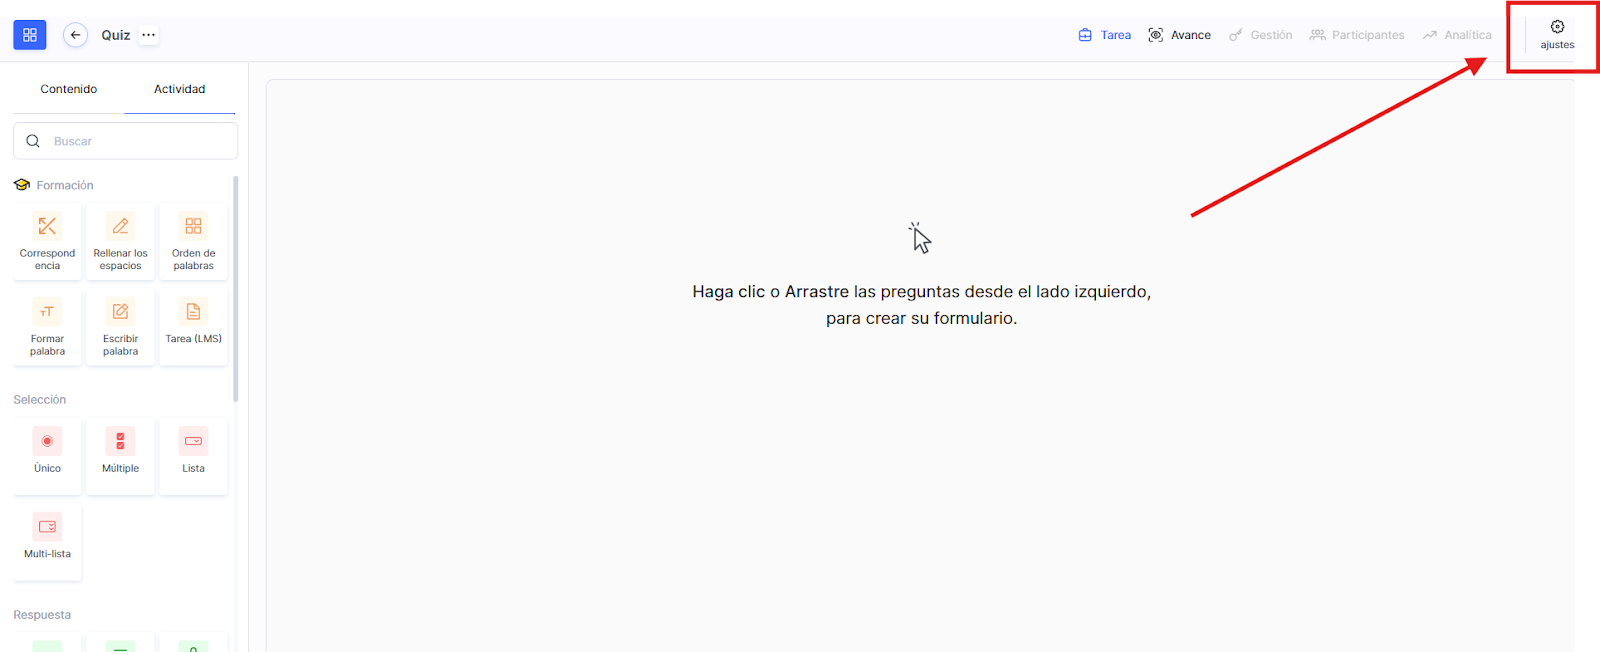Click the sidebar vertical scrollbar
Screen dimensions: 1600x652
pyautogui.click(x=236, y=289)
